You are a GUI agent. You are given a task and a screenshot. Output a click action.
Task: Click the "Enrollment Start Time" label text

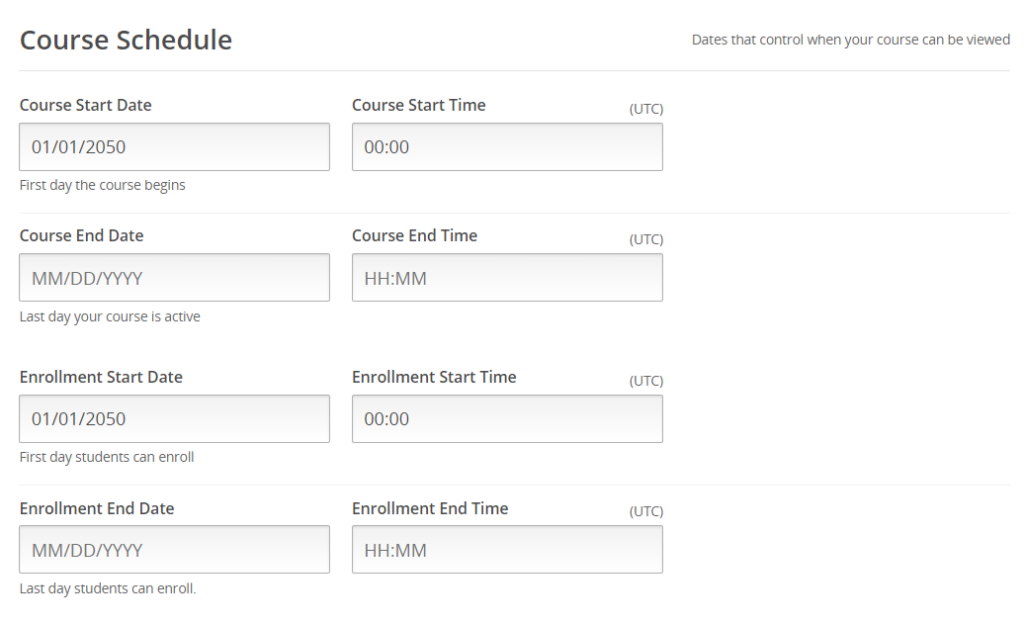pyautogui.click(x=434, y=377)
